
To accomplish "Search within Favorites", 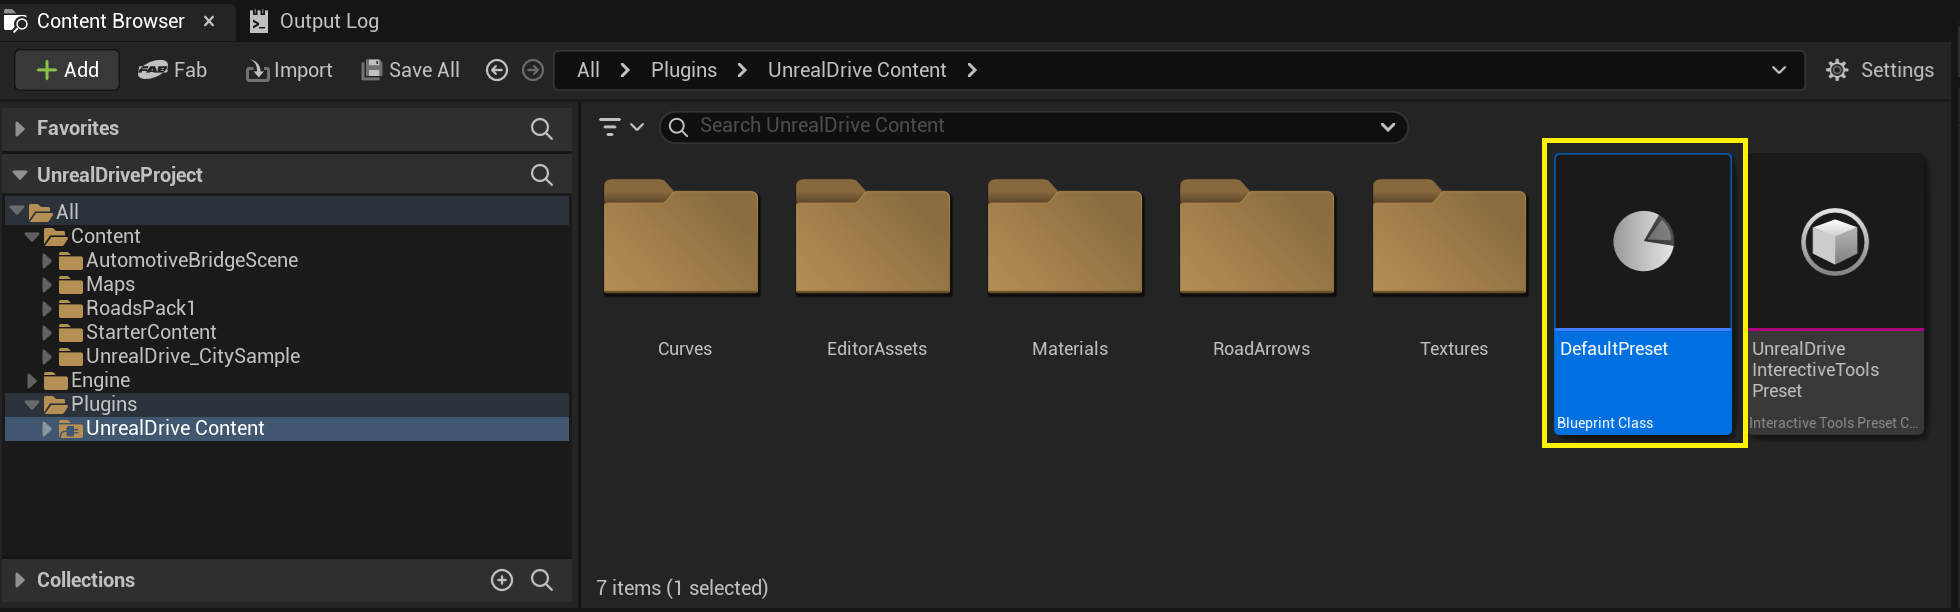I will pos(541,128).
